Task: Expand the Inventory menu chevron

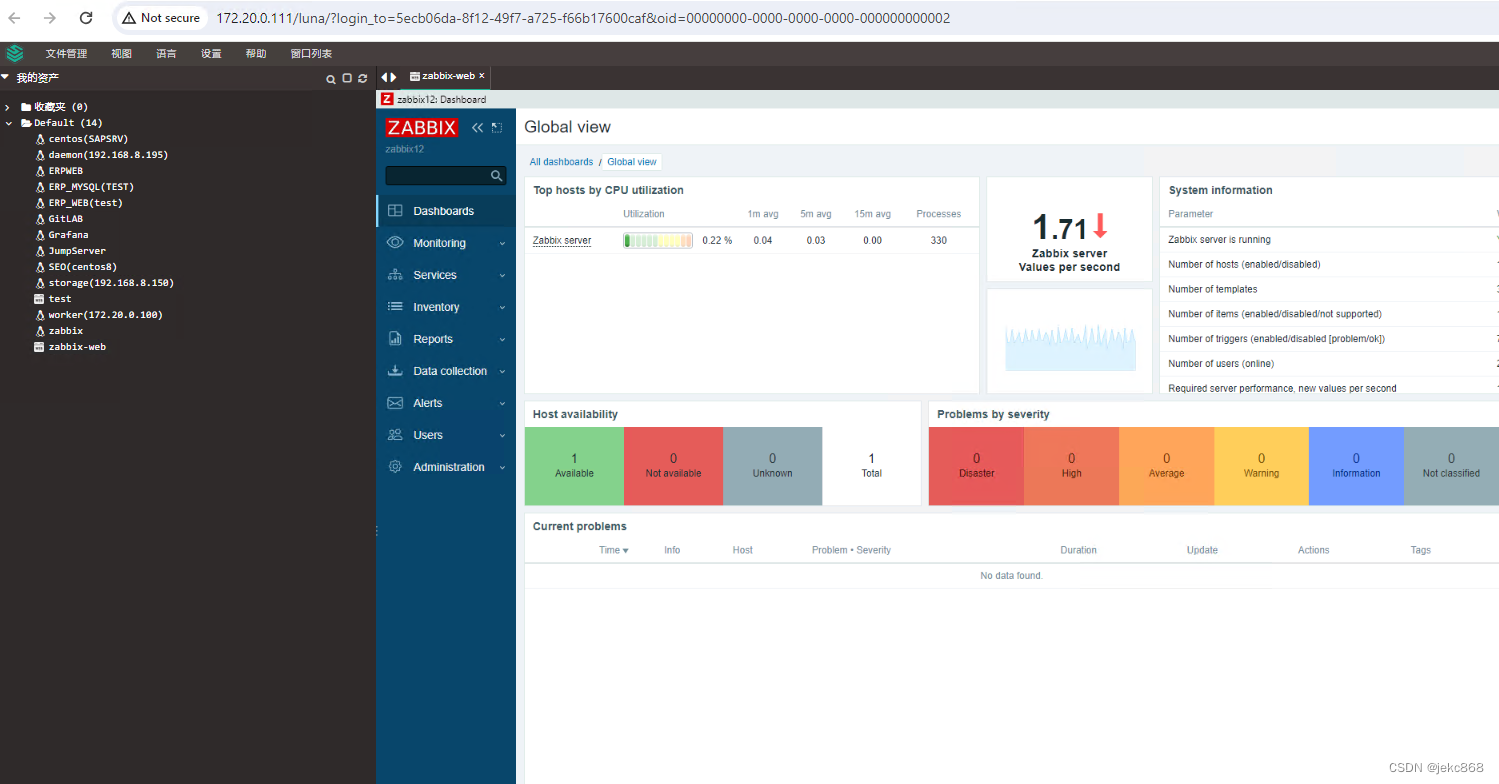Action: [503, 307]
